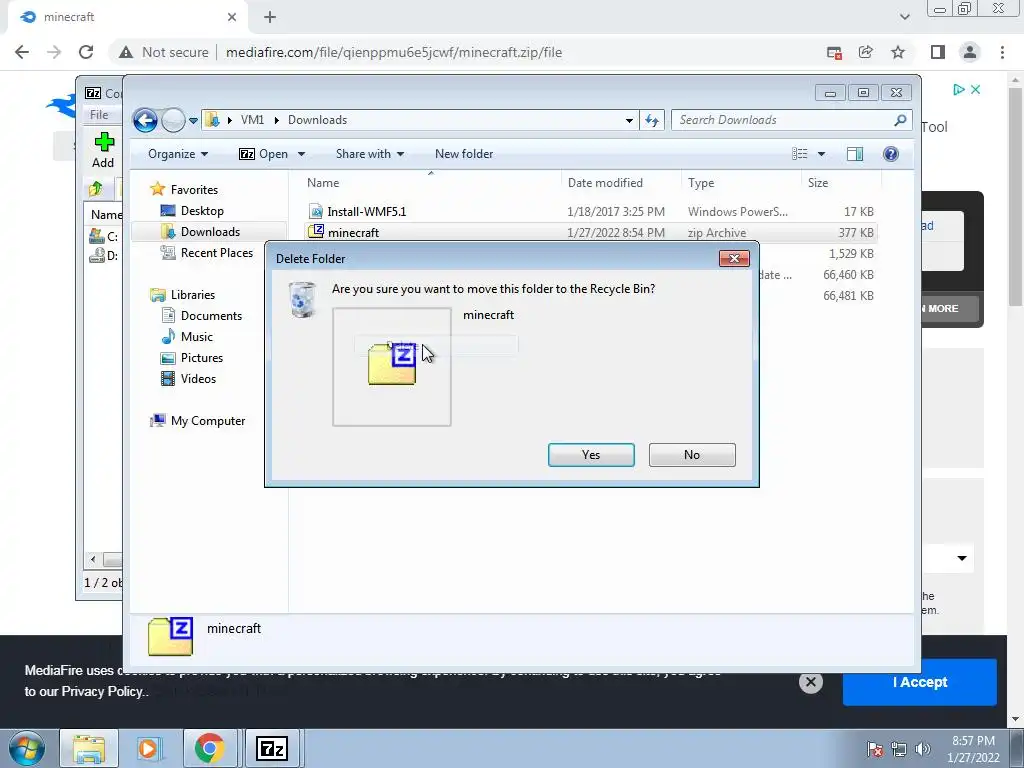Click the share page icon in Chrome
Viewport: 1024px width, 768px height.
coord(866,52)
